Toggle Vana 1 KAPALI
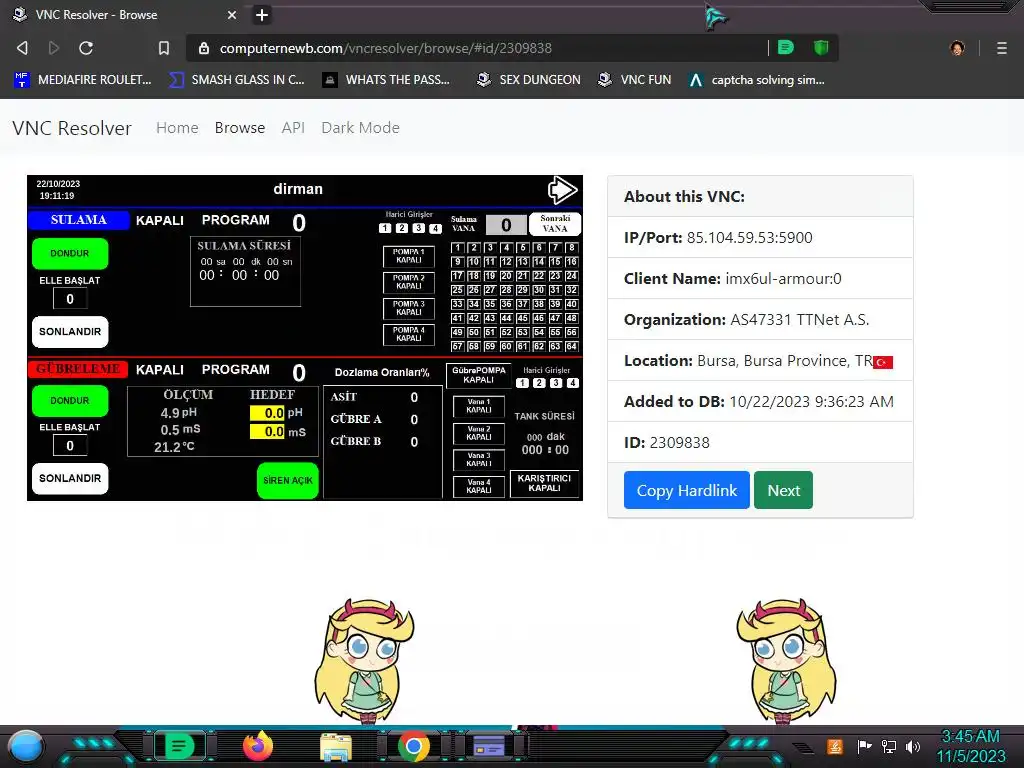1024x768 pixels. 479,406
